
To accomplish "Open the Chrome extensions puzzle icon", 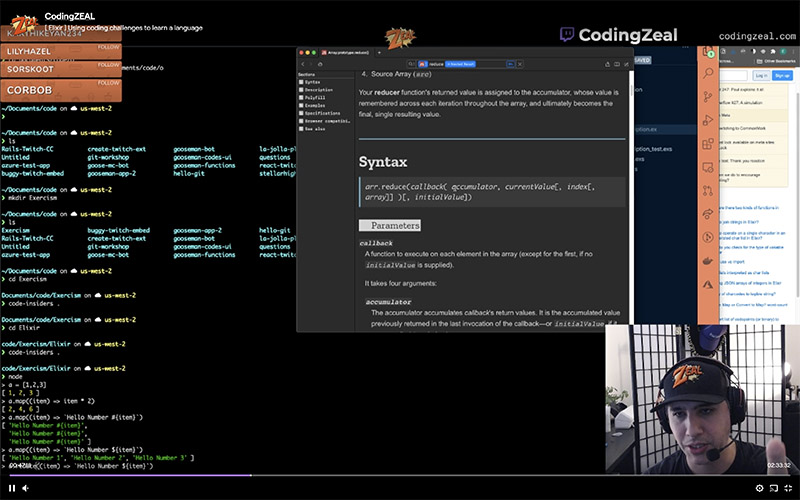I will coord(772,52).
